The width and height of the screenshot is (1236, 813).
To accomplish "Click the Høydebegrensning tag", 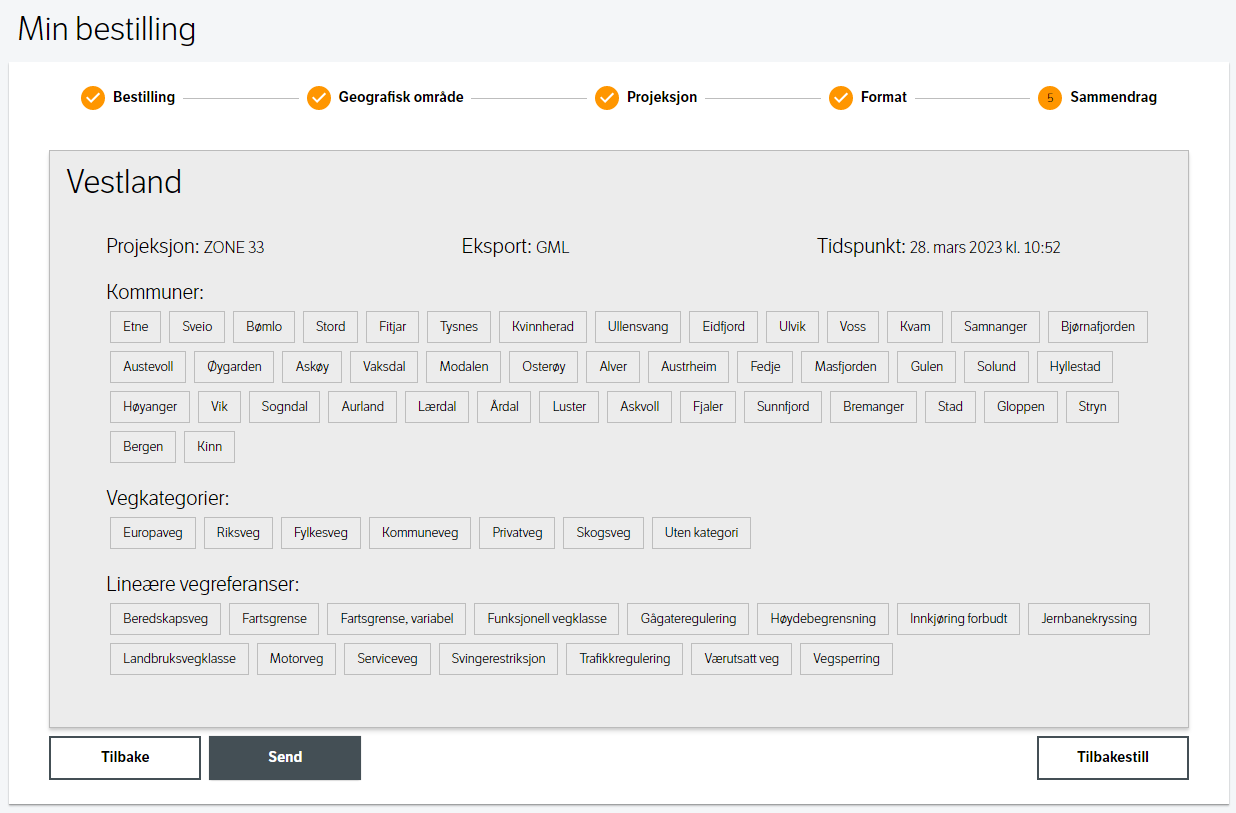I will tap(823, 619).
